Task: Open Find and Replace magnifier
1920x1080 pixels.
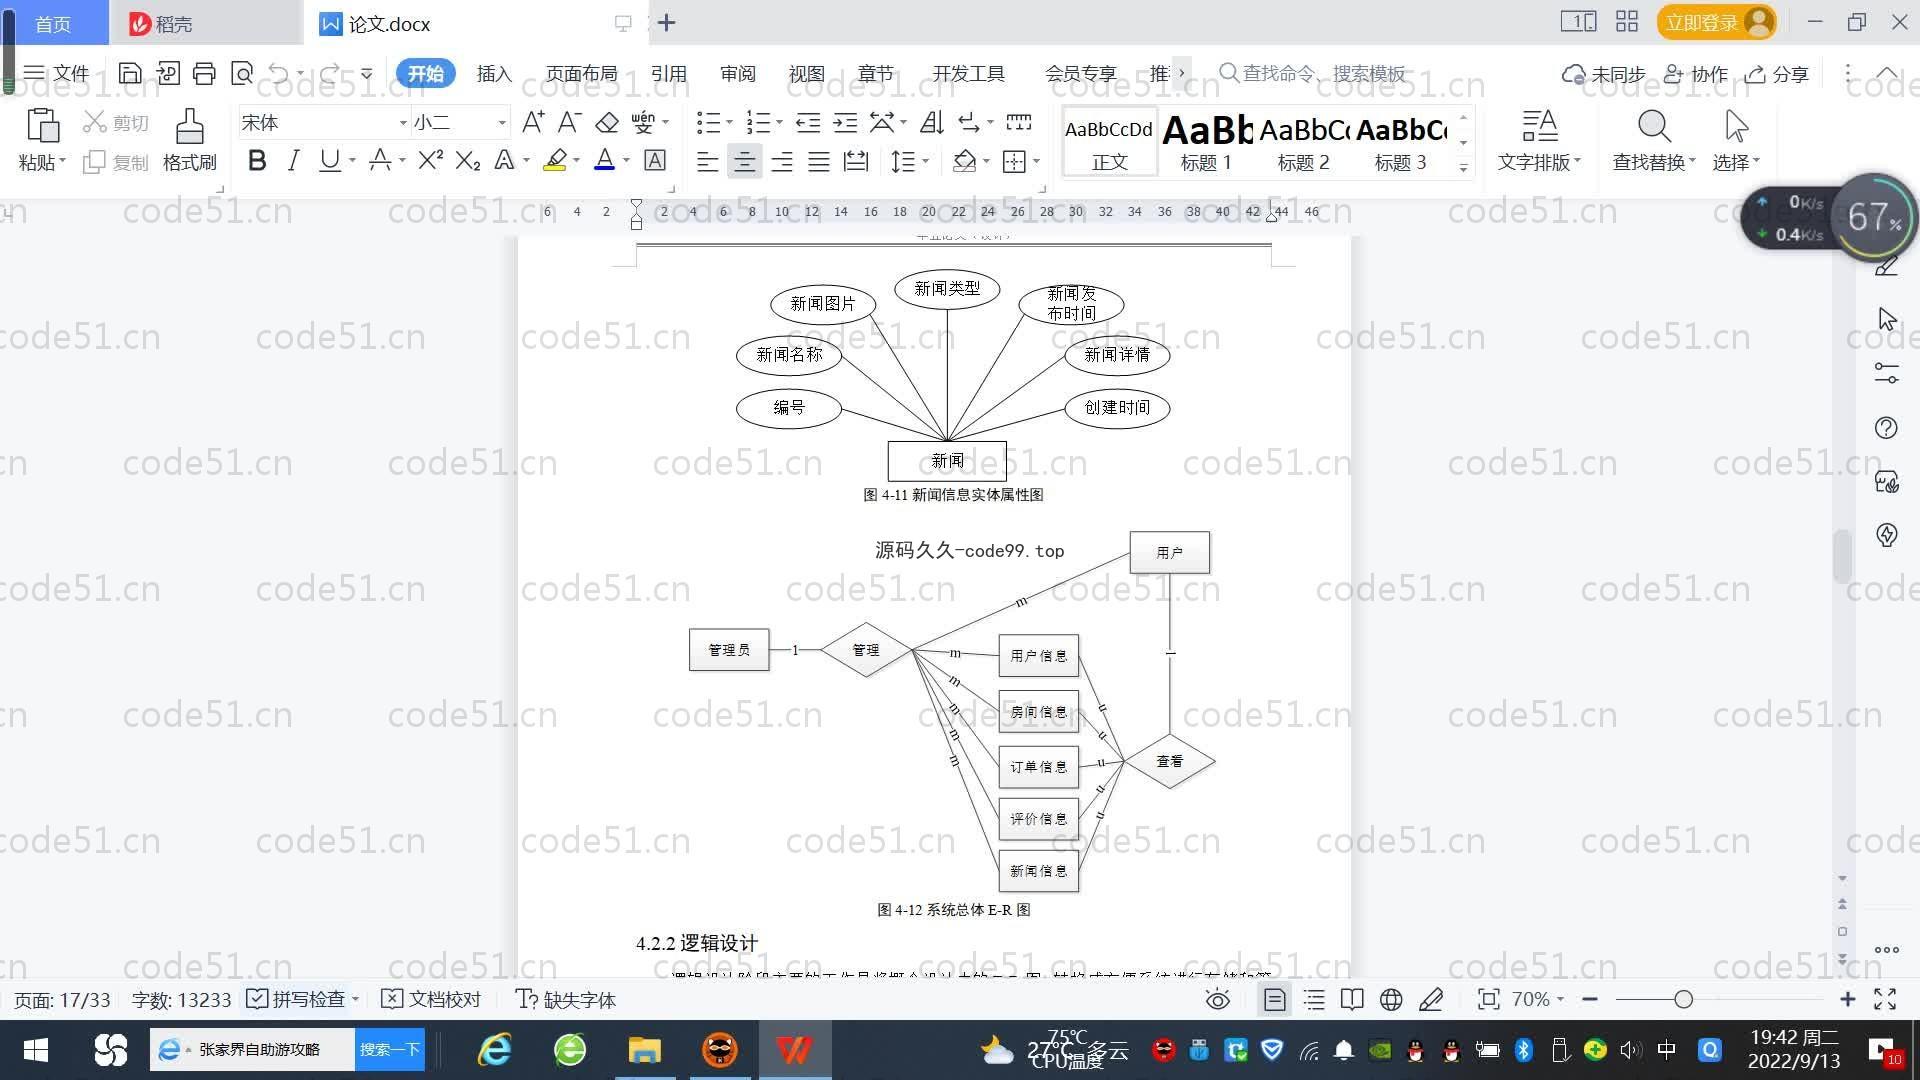Action: coord(1654,126)
